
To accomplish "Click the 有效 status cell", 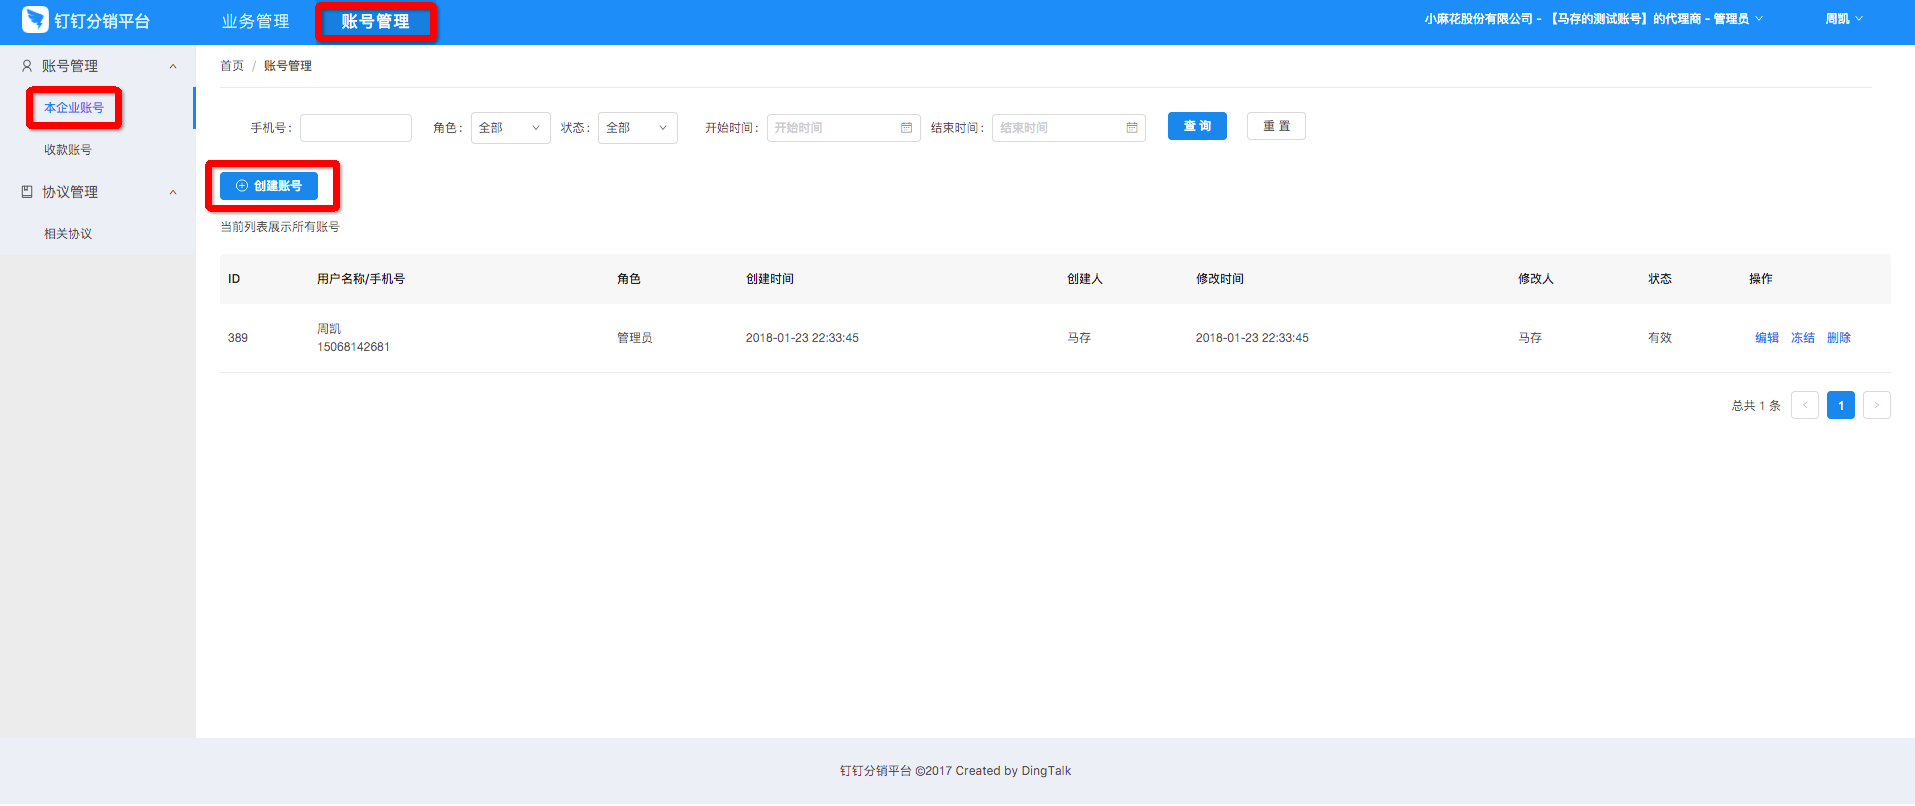I will 1660,338.
